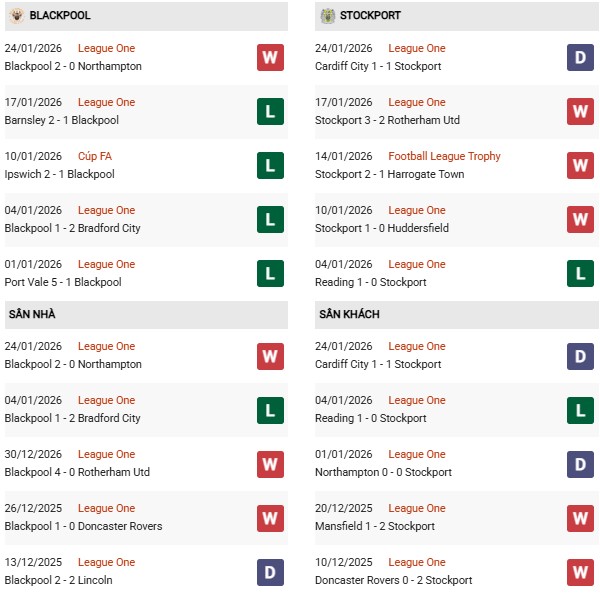Viewport: 600px width, 596px height.
Task: Click the W badge for Stockport 3-2 Rotherham Utd
Action: pyautogui.click(x=581, y=111)
